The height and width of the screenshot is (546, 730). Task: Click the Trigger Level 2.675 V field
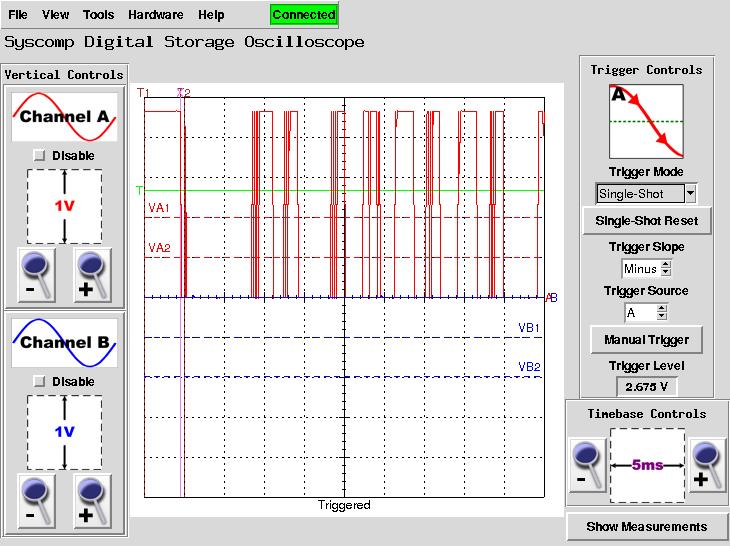(646, 387)
